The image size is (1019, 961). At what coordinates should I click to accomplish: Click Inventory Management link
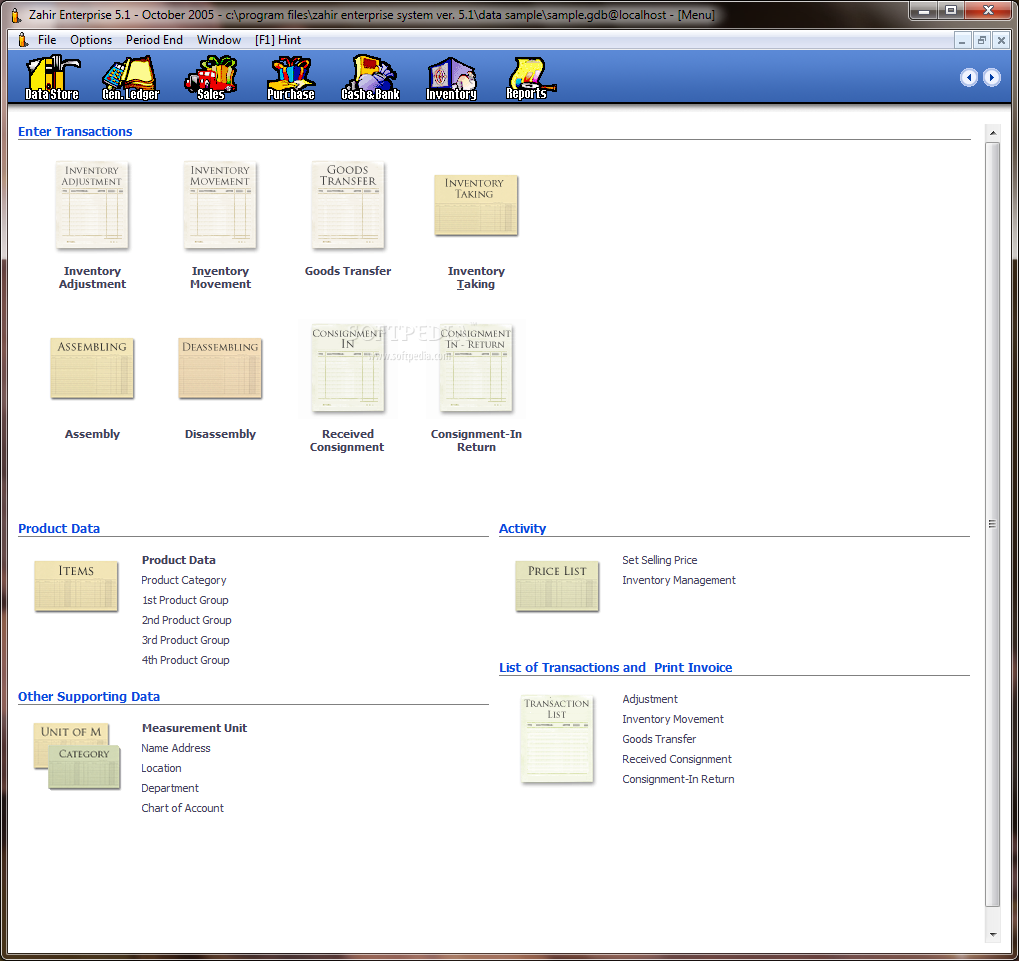(679, 580)
